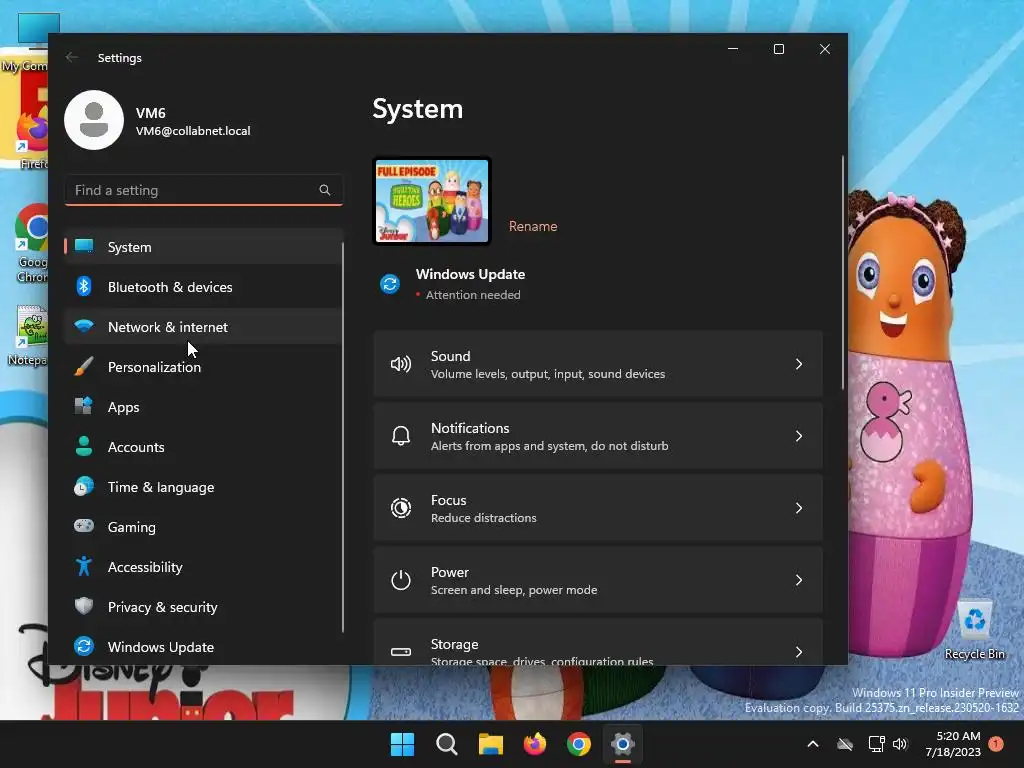The height and width of the screenshot is (768, 1024).
Task: Click the Time & language clock icon
Action: coord(84,487)
